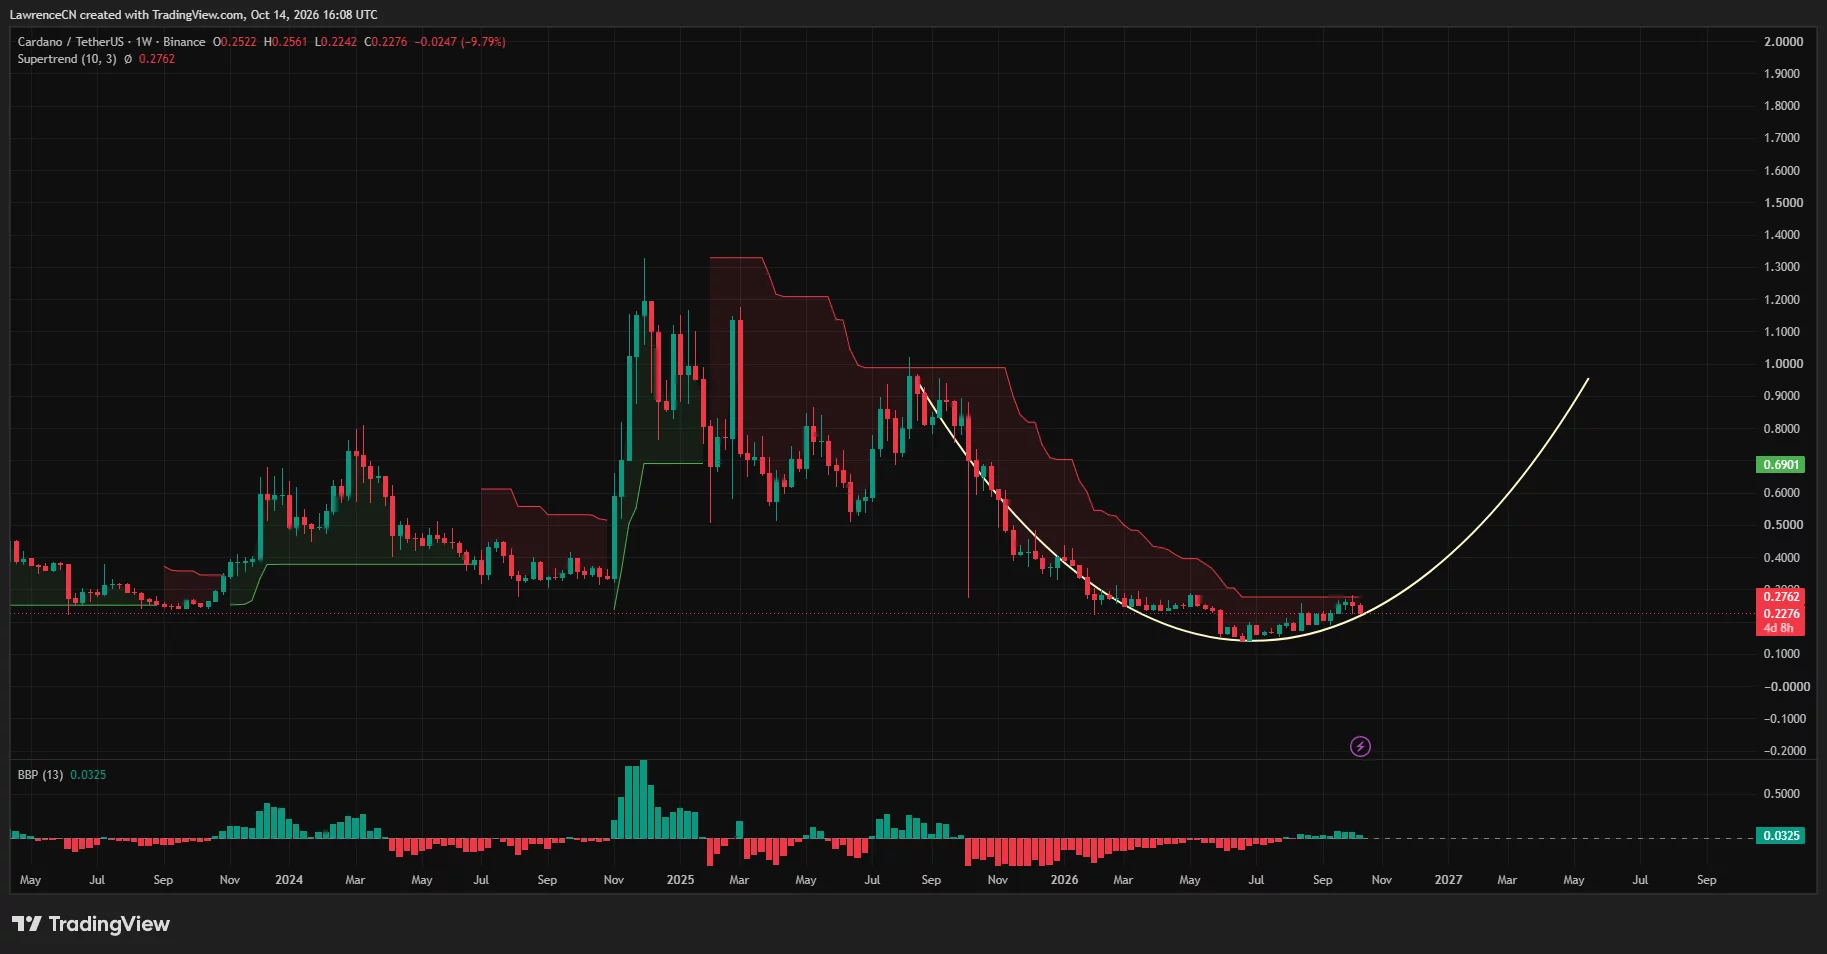Click the 0.2276 current price tag

tap(1781, 614)
